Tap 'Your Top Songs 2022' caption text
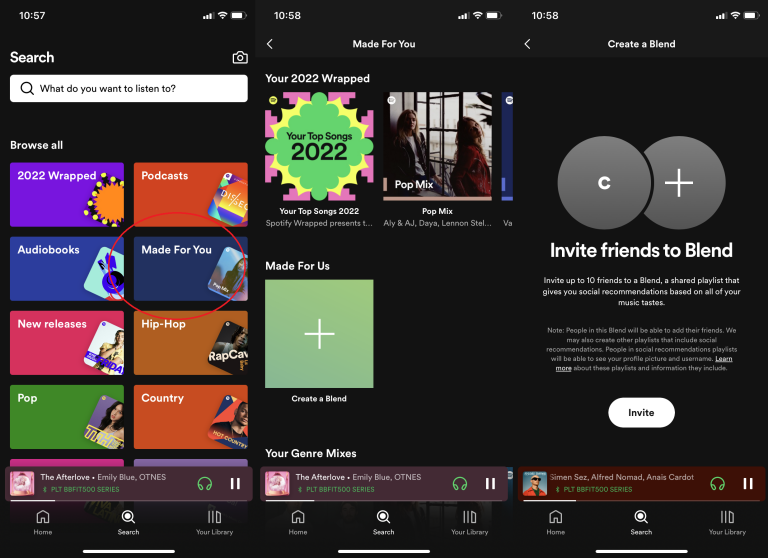 pos(319,211)
